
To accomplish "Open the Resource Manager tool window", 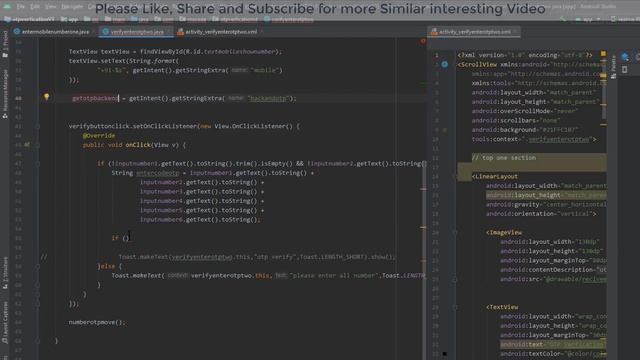I will 5,93.
